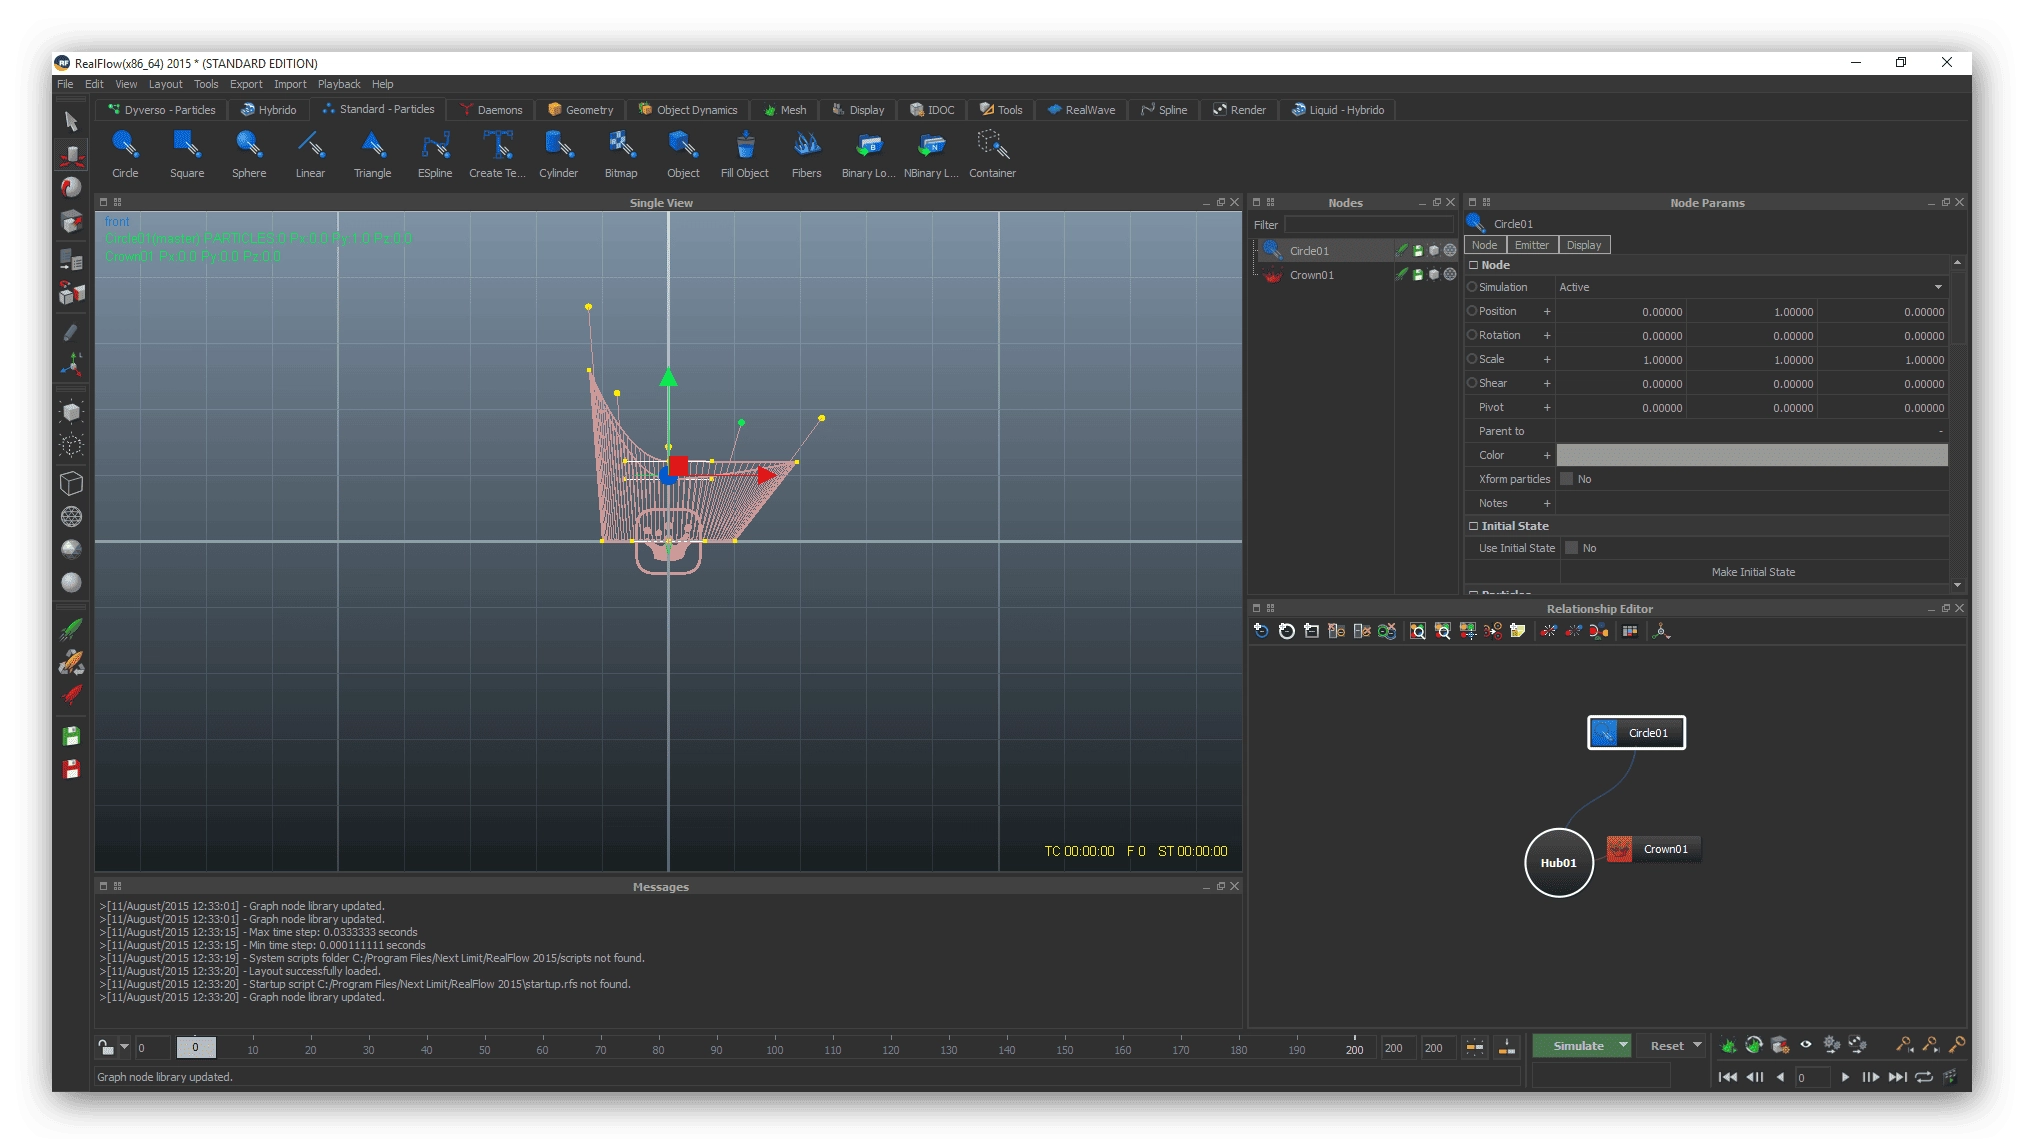
Task: Jump to the first frame
Action: [1728, 1077]
